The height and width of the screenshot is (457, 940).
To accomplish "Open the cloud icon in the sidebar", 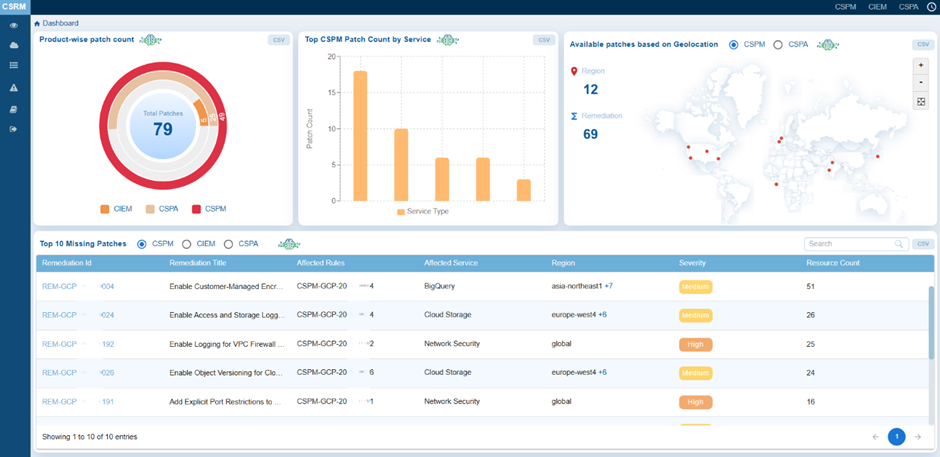I will (14, 45).
